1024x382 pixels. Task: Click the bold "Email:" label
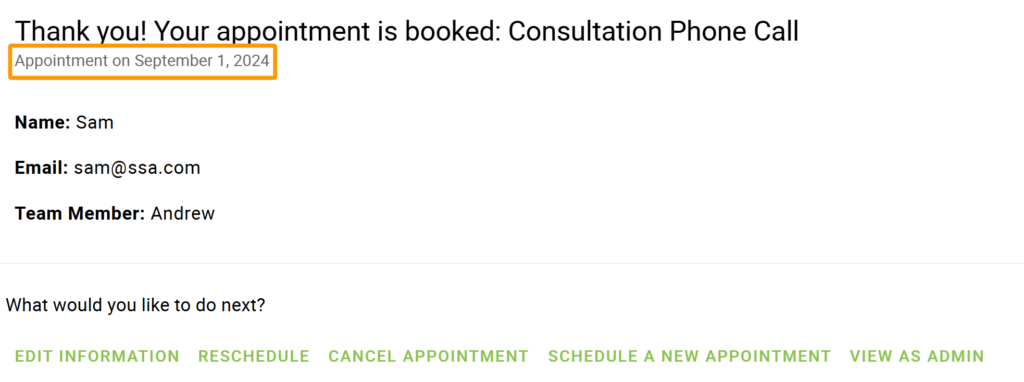point(41,168)
